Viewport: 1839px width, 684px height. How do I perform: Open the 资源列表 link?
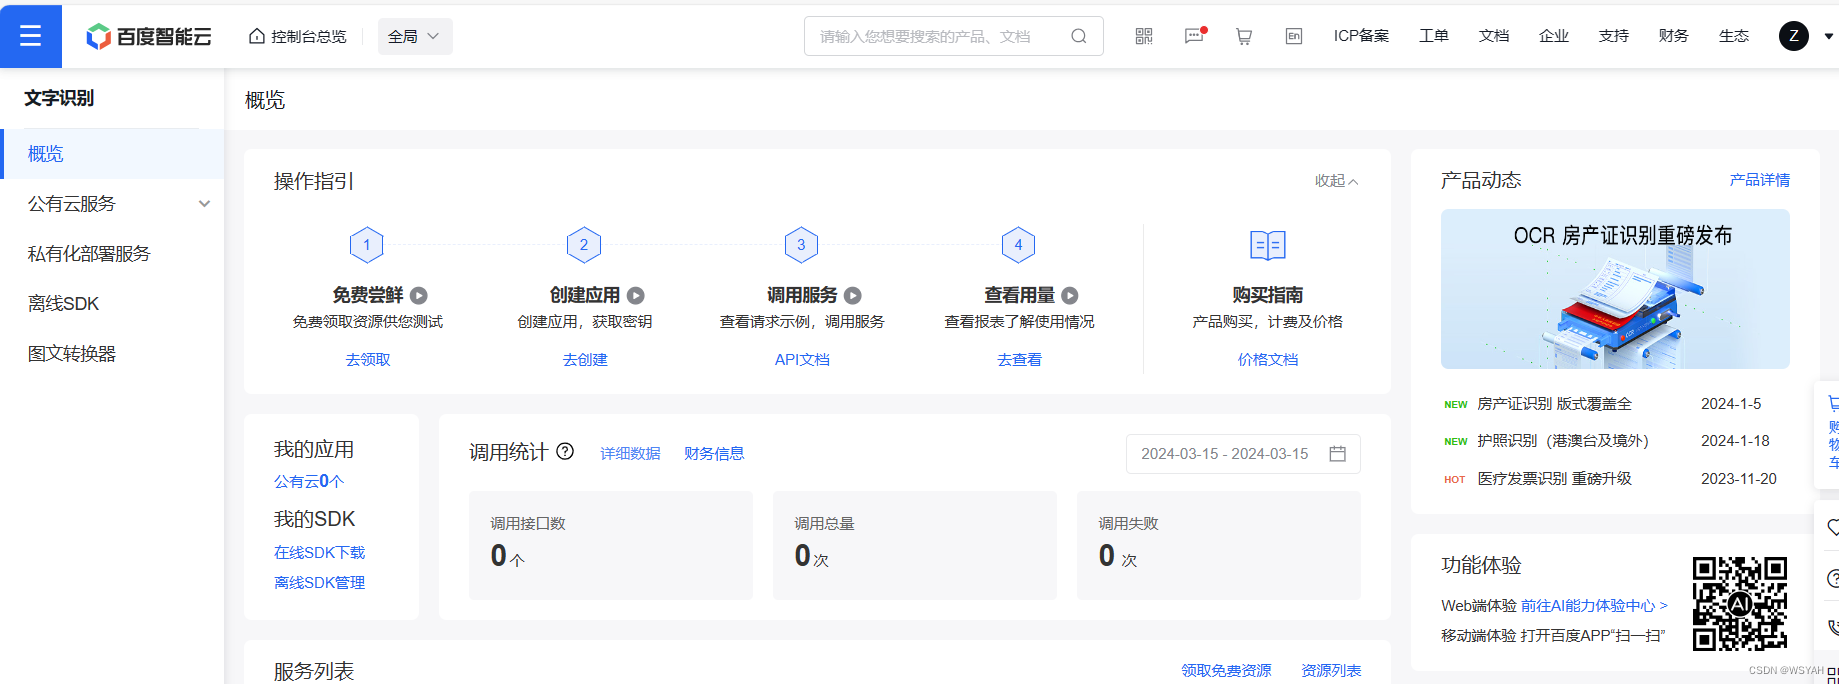click(x=1331, y=671)
